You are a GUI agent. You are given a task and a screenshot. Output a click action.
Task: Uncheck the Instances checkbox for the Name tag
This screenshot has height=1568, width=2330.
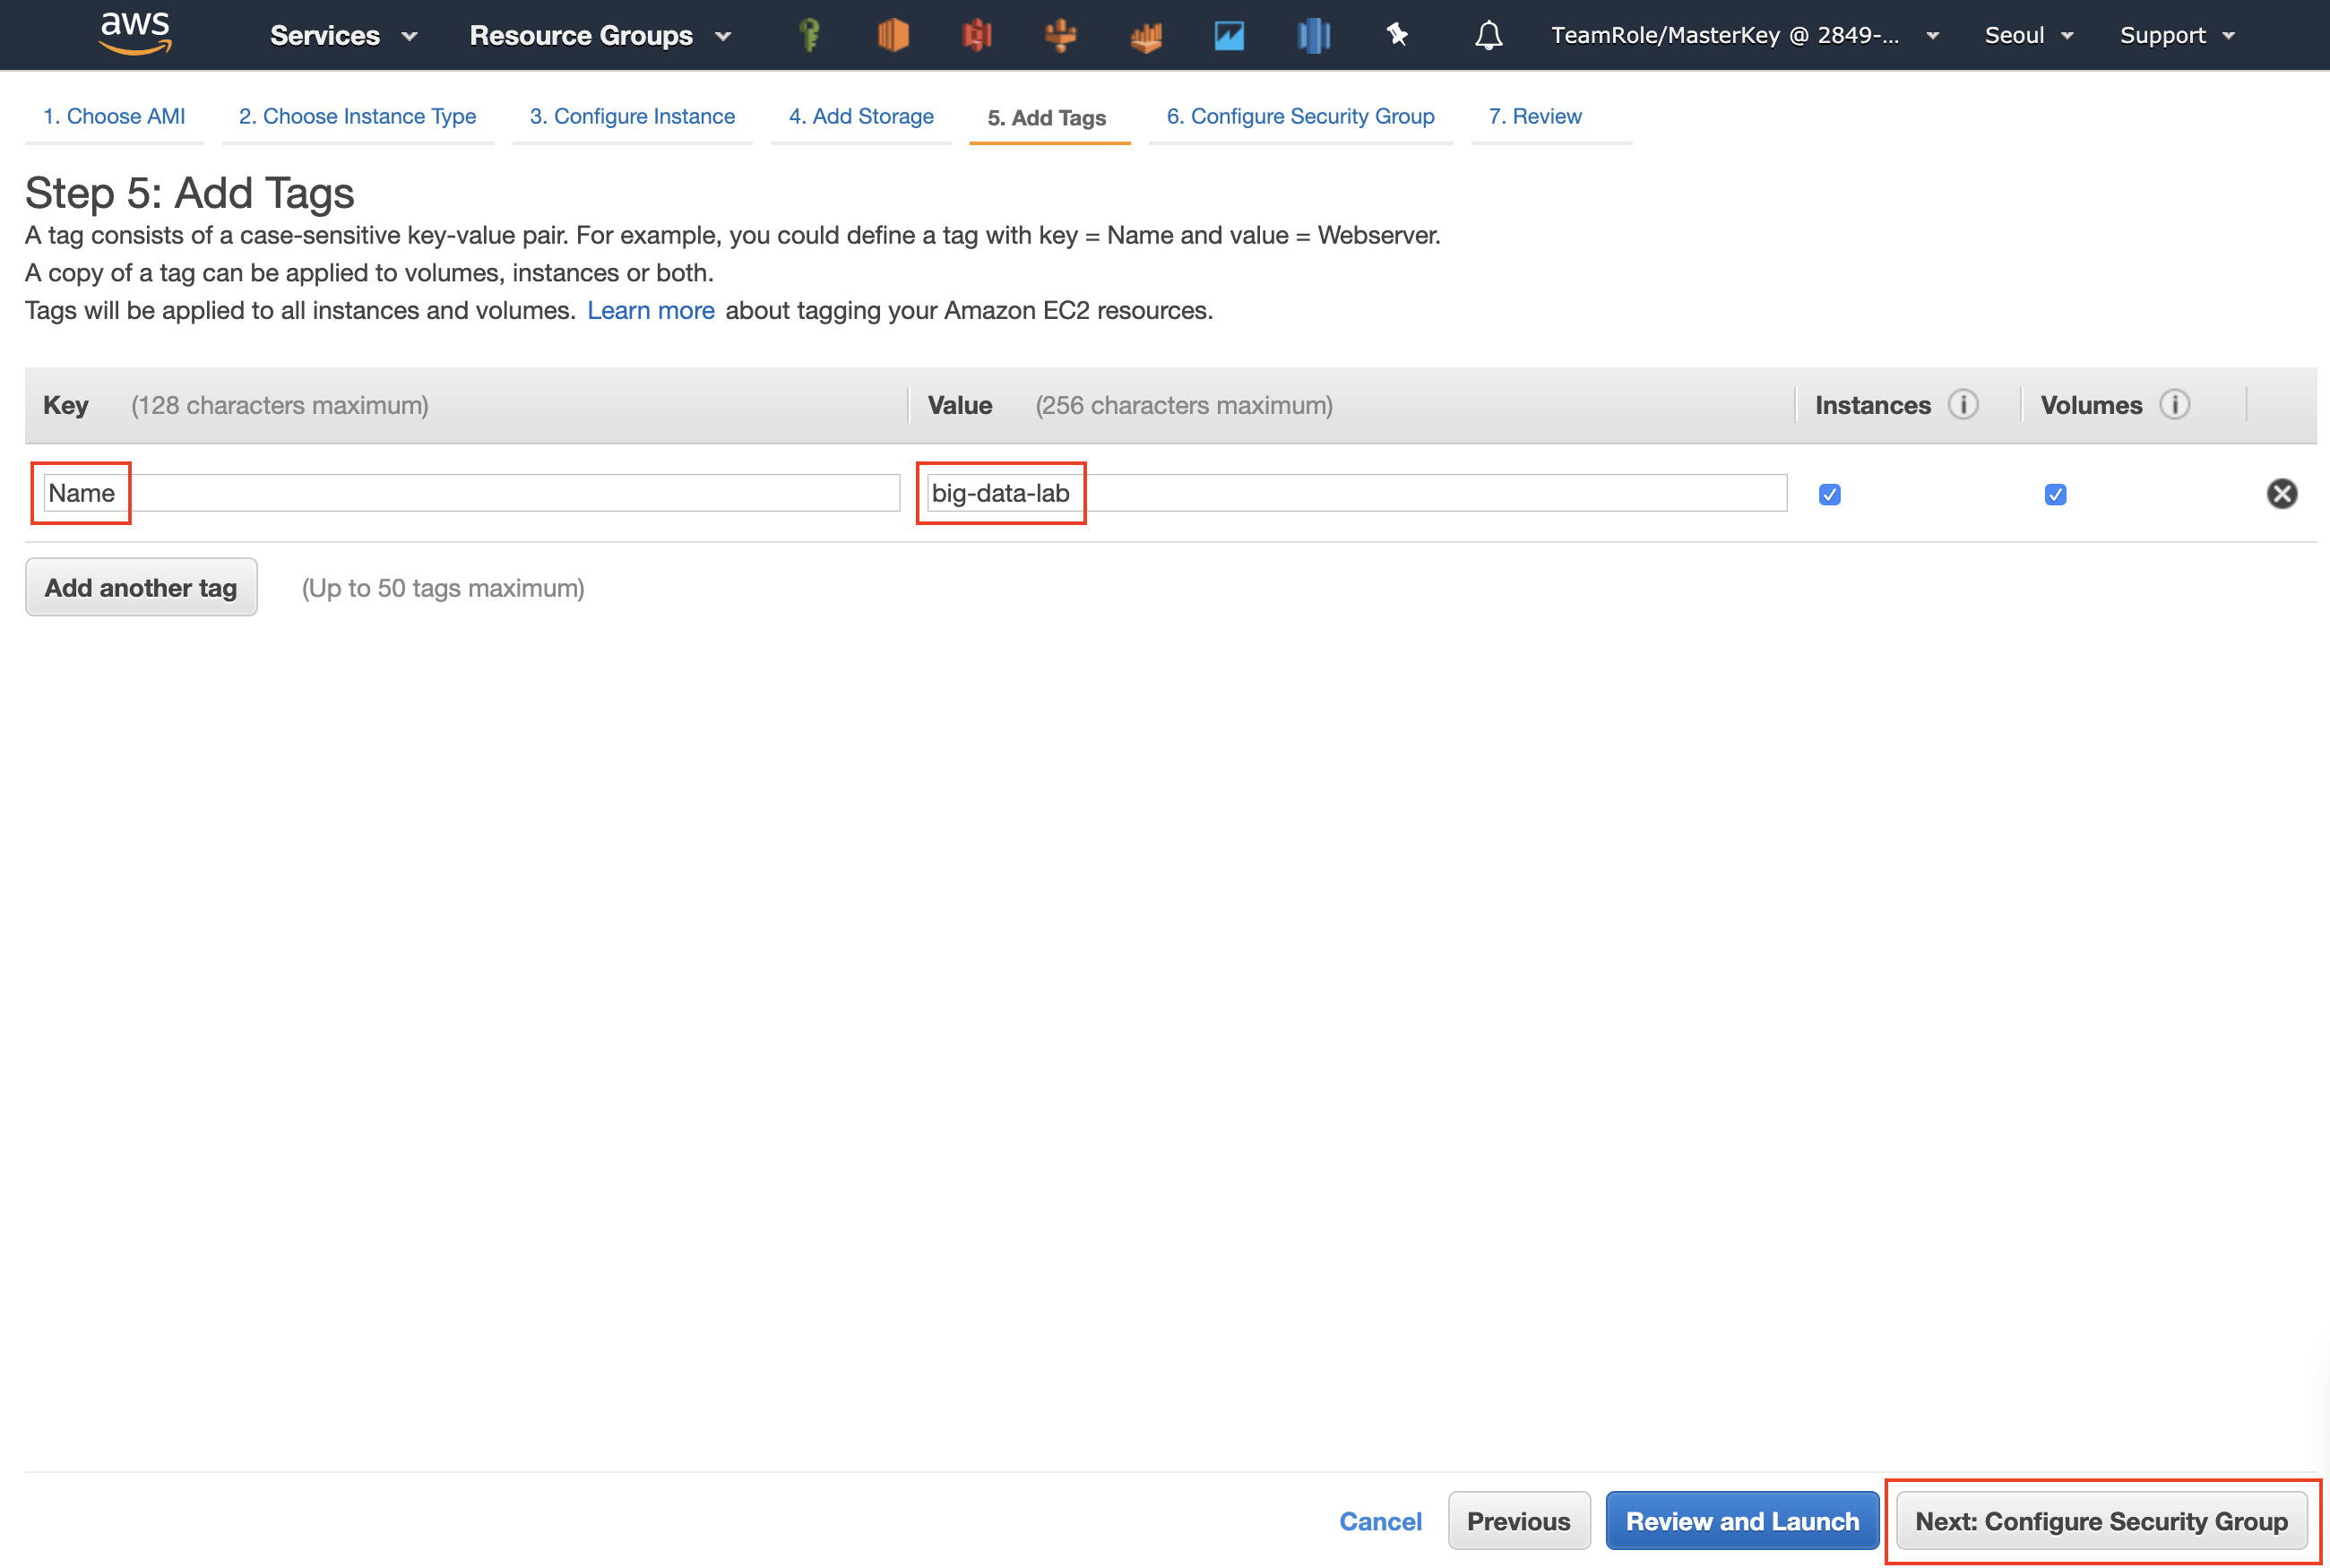(x=1829, y=494)
